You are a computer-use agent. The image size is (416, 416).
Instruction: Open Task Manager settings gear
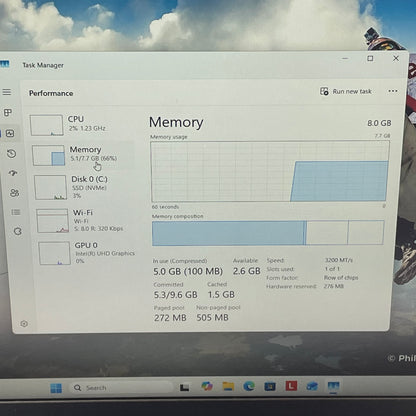24,323
